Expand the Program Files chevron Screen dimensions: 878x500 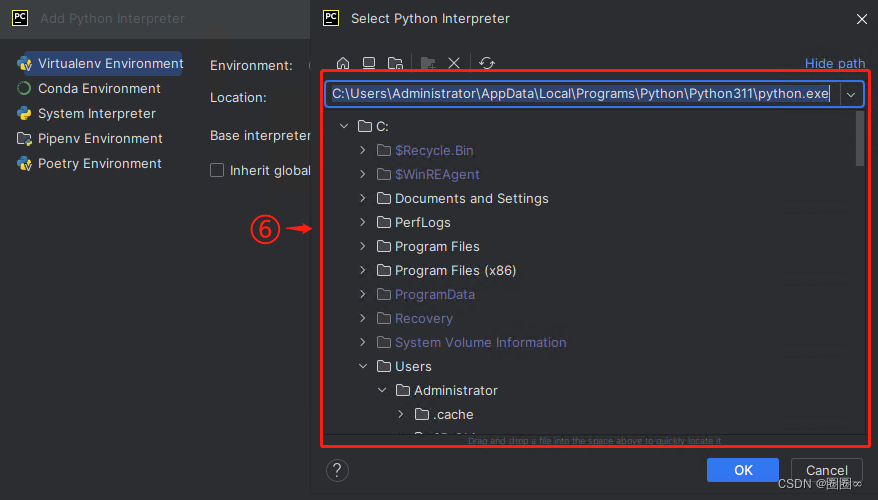coord(363,246)
